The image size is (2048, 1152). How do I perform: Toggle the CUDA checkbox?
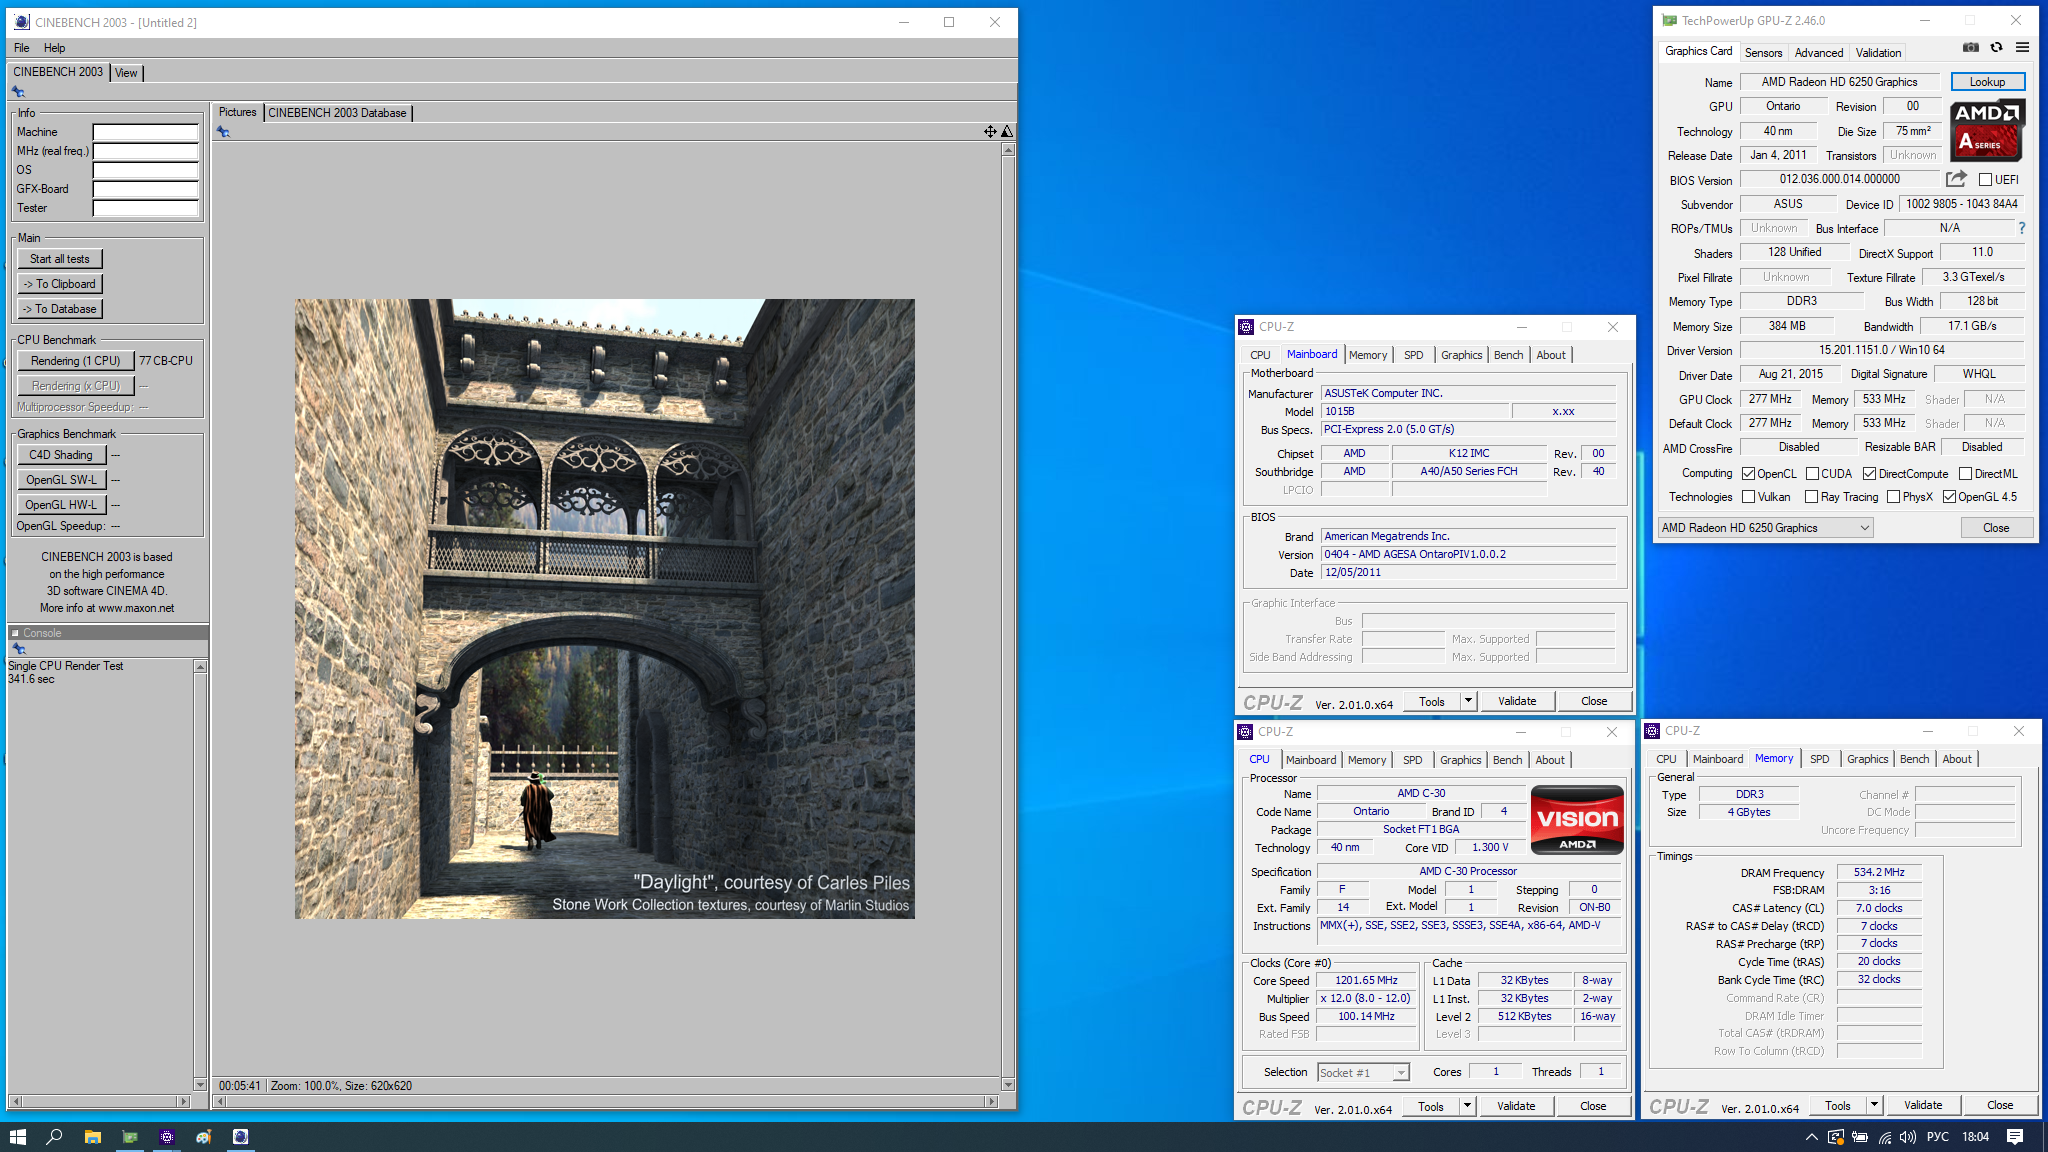tap(1812, 474)
